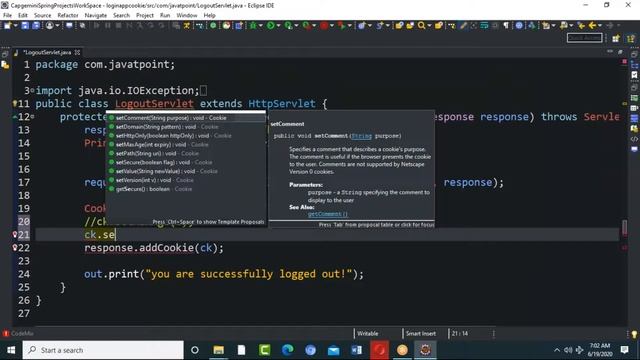Expand the Run configurations dropdown arrow
640x360 pixels.
(x=278, y=25)
